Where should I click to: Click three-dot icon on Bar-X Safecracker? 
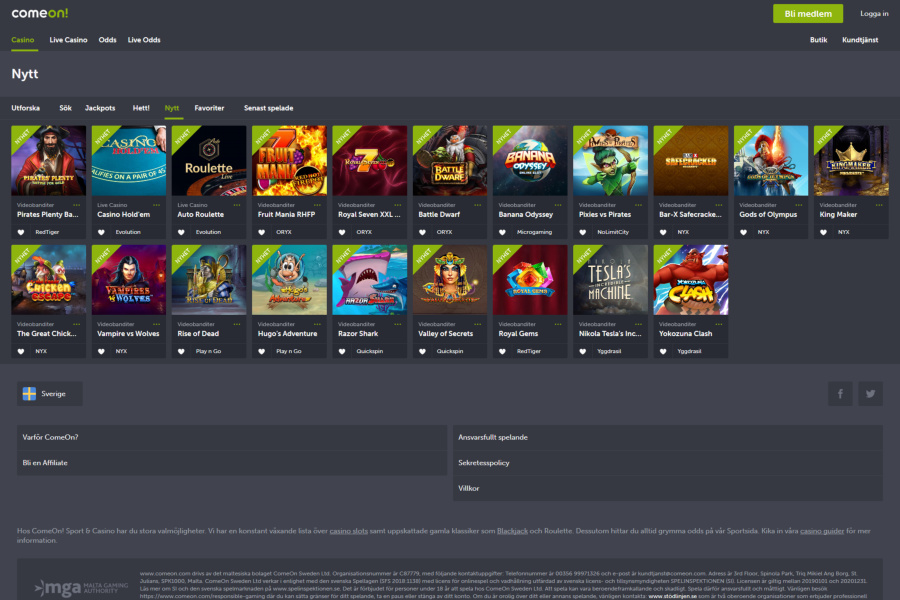[x=719, y=205]
